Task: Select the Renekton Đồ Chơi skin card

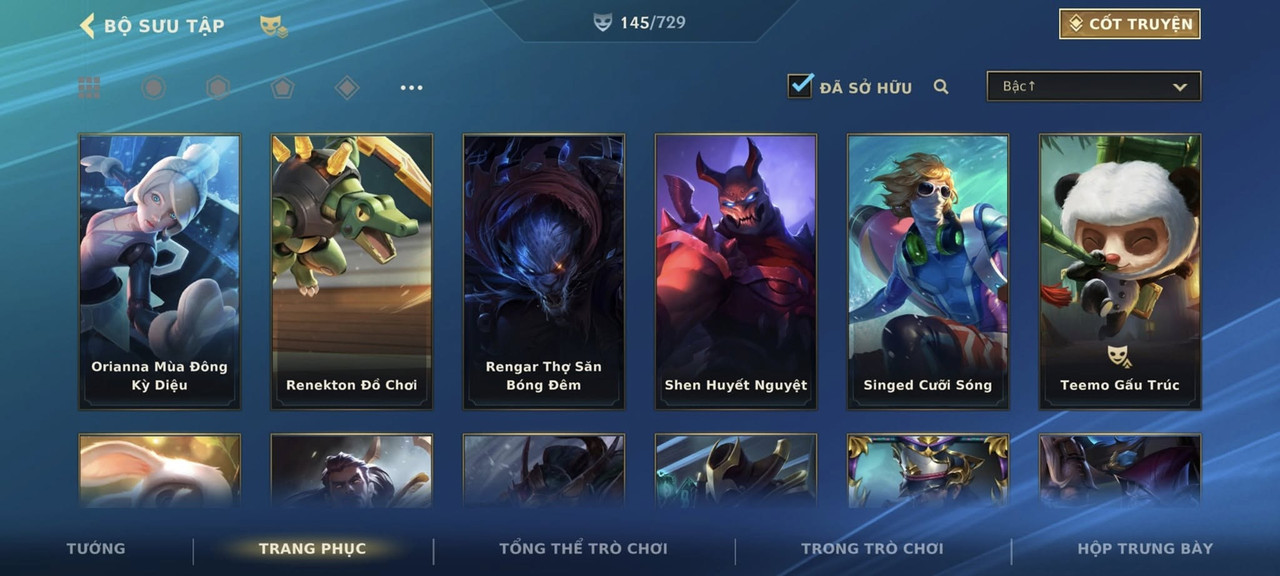Action: point(352,272)
